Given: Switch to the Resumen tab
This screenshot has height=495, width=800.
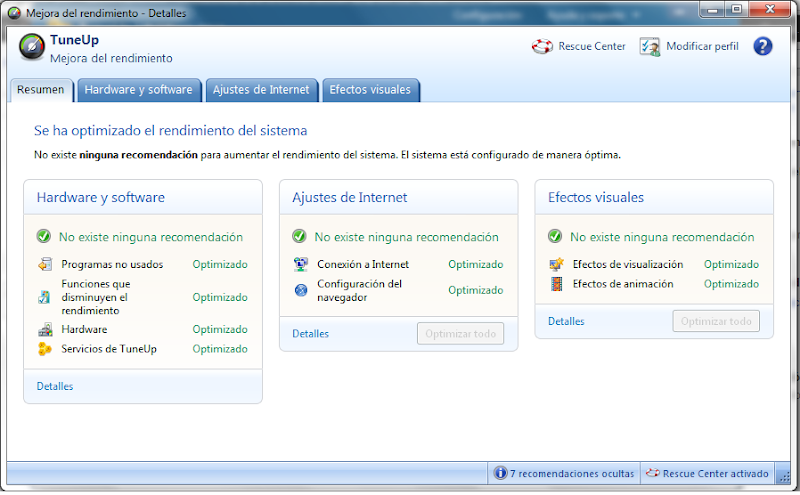Looking at the screenshot, I should (40, 90).
